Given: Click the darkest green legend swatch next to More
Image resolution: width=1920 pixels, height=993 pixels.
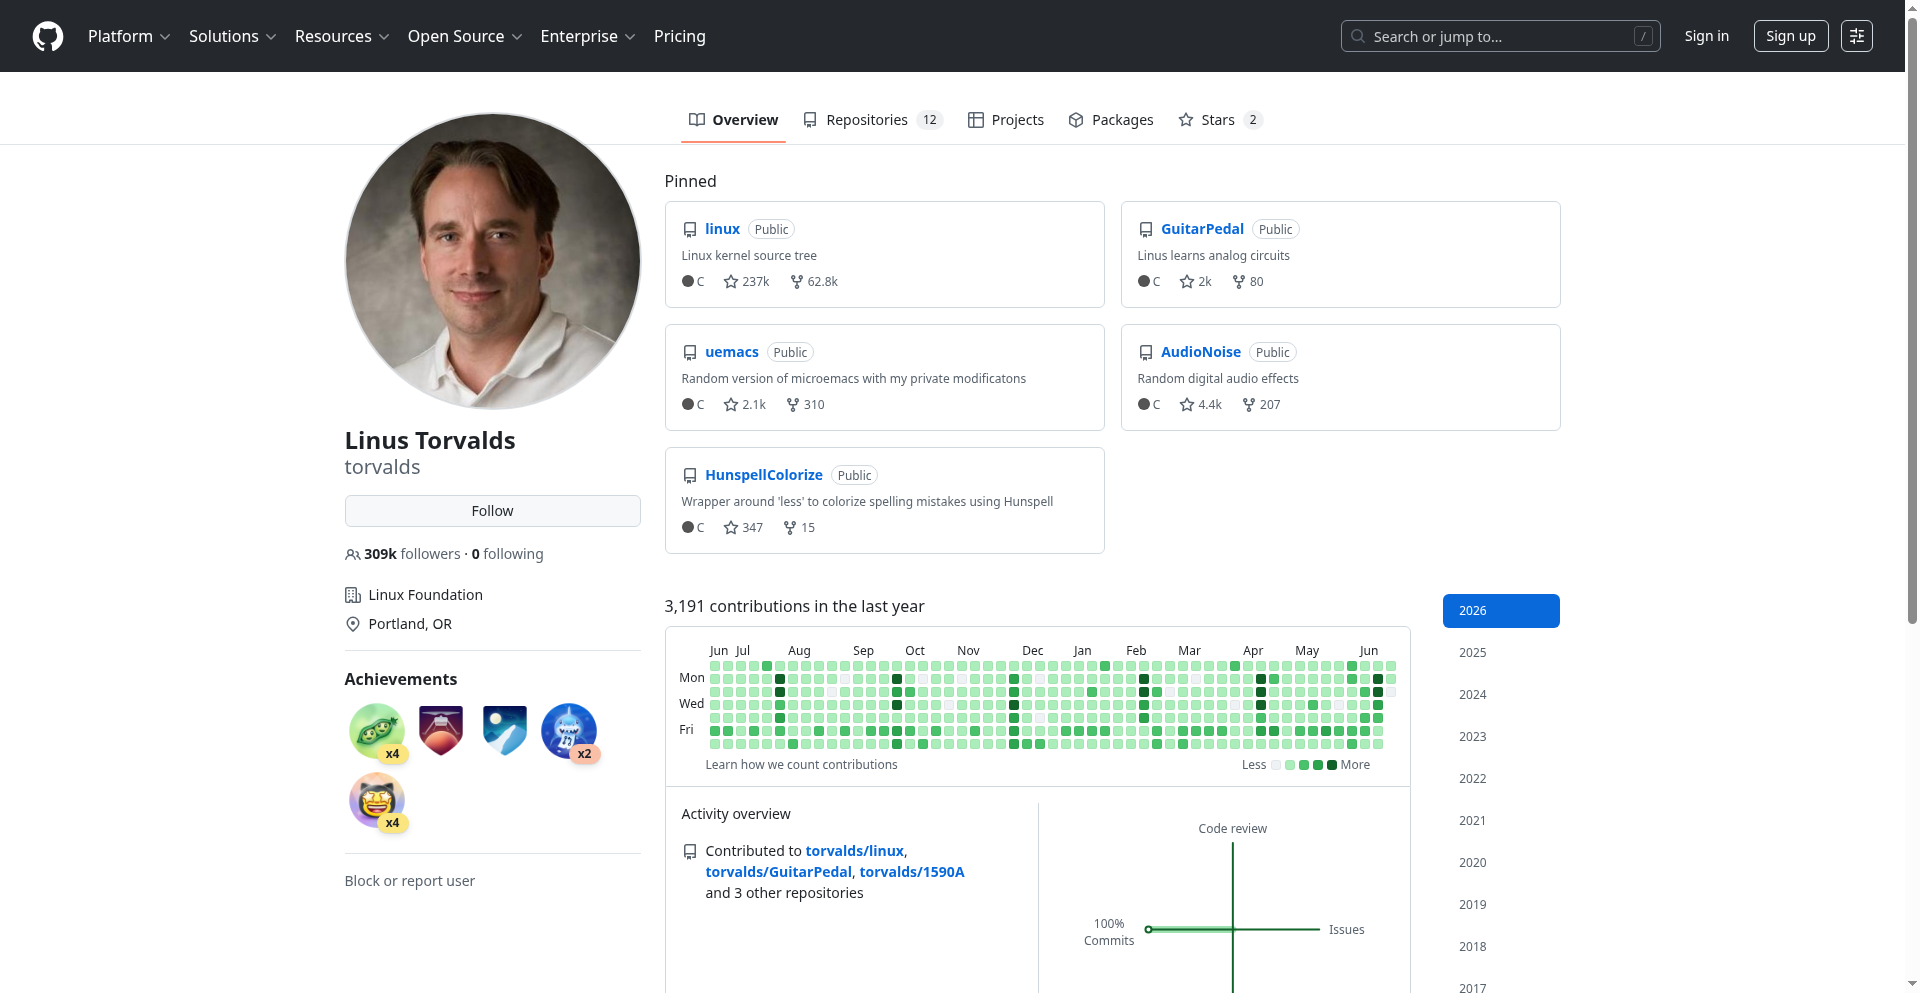Looking at the screenshot, I should (1332, 765).
